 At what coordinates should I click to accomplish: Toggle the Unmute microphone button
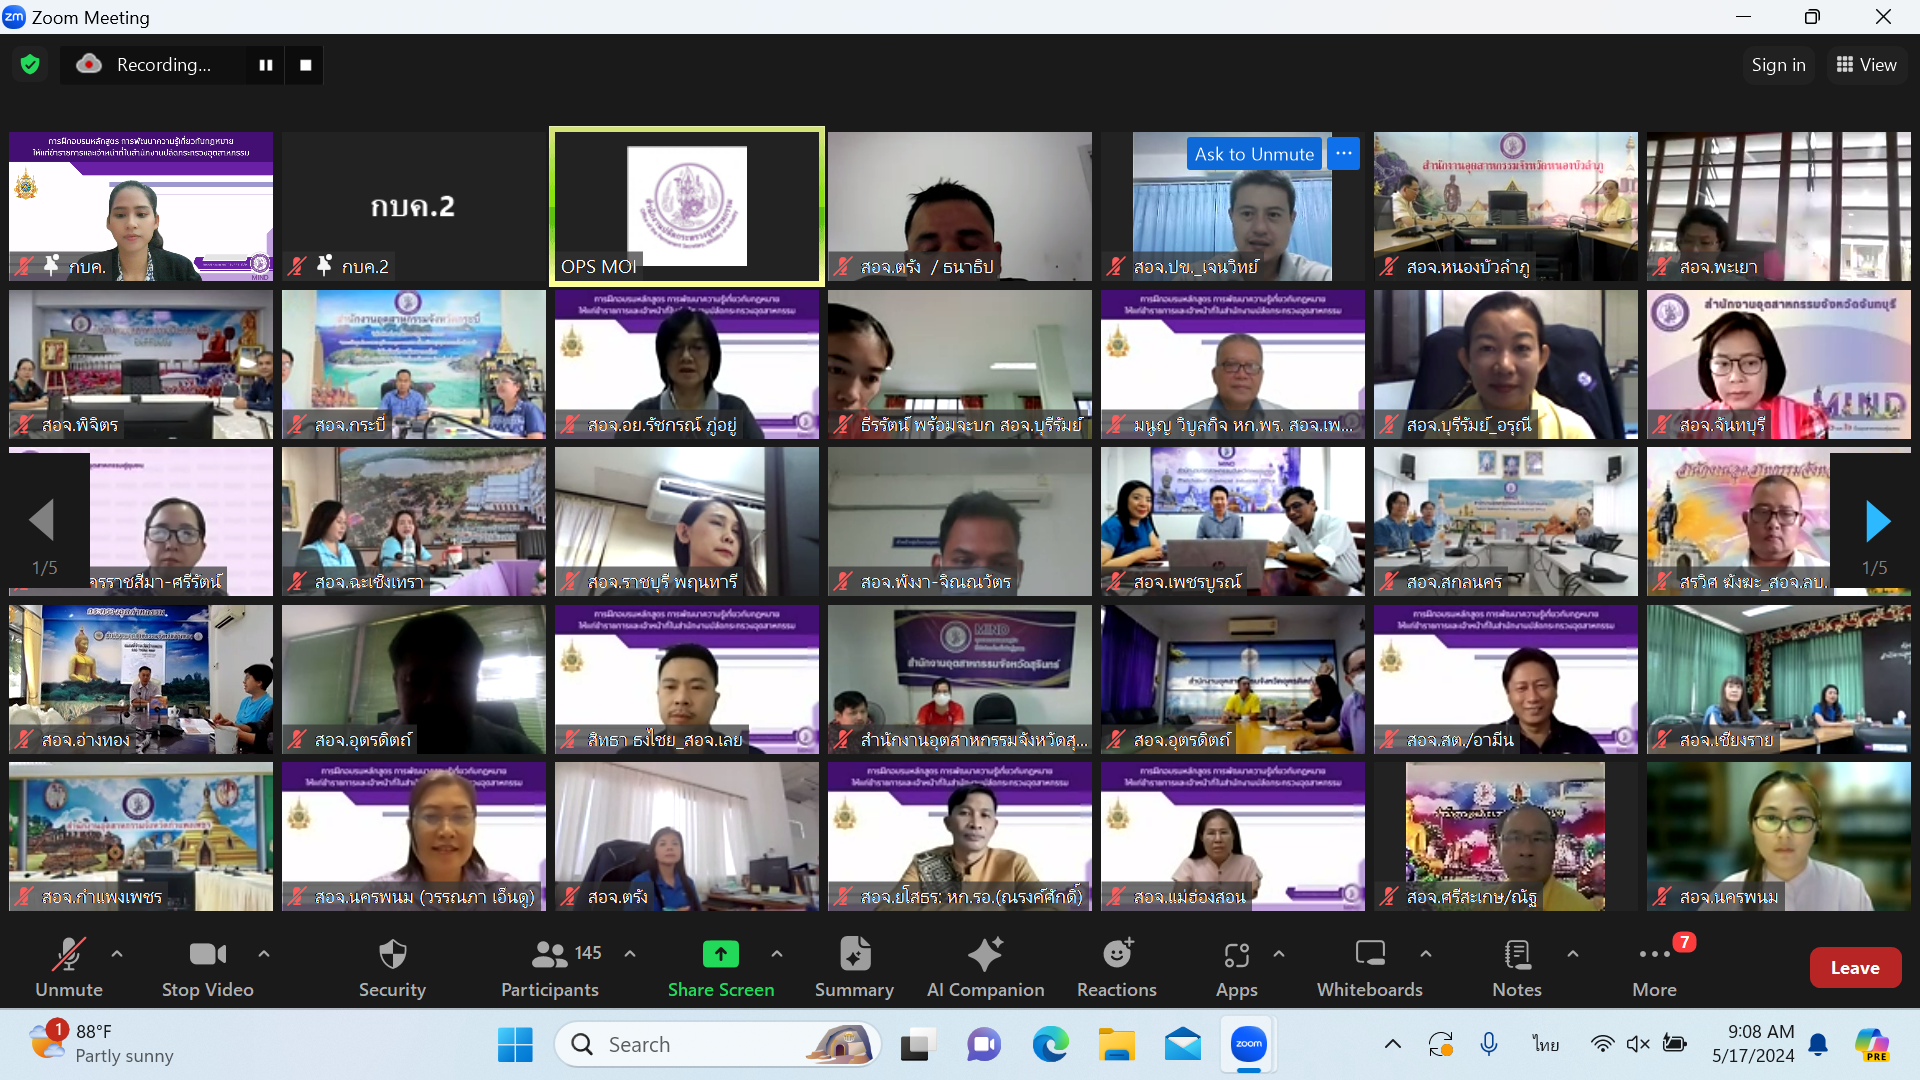pyautogui.click(x=68, y=955)
